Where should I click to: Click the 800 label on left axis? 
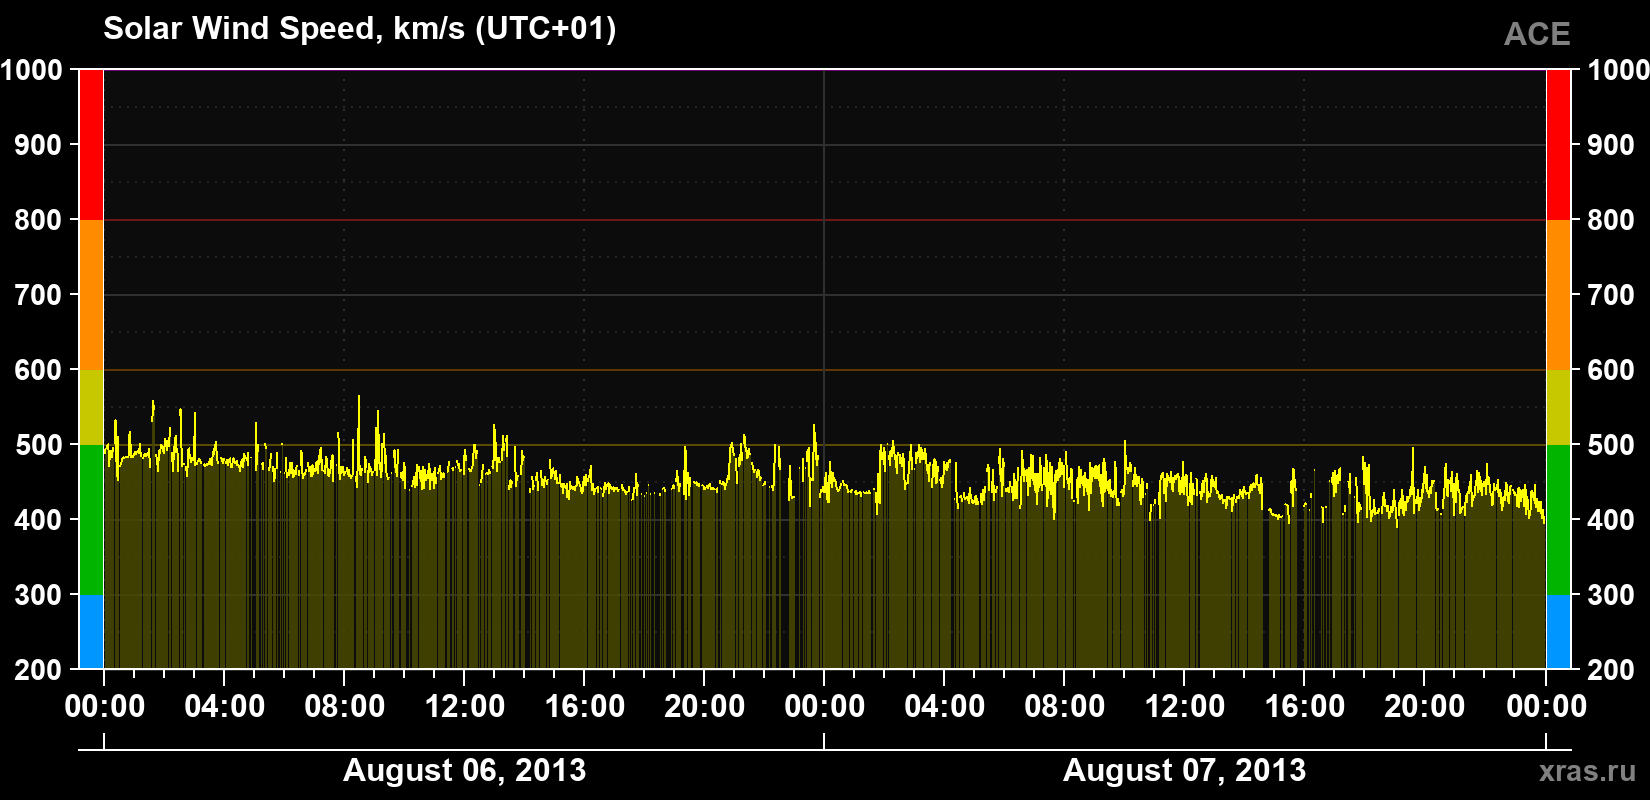pyautogui.click(x=38, y=220)
